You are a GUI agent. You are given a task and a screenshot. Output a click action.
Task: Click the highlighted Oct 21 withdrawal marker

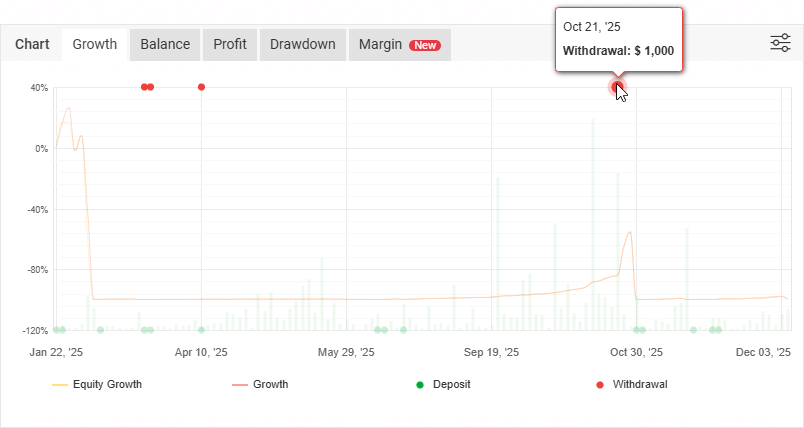(x=616, y=87)
